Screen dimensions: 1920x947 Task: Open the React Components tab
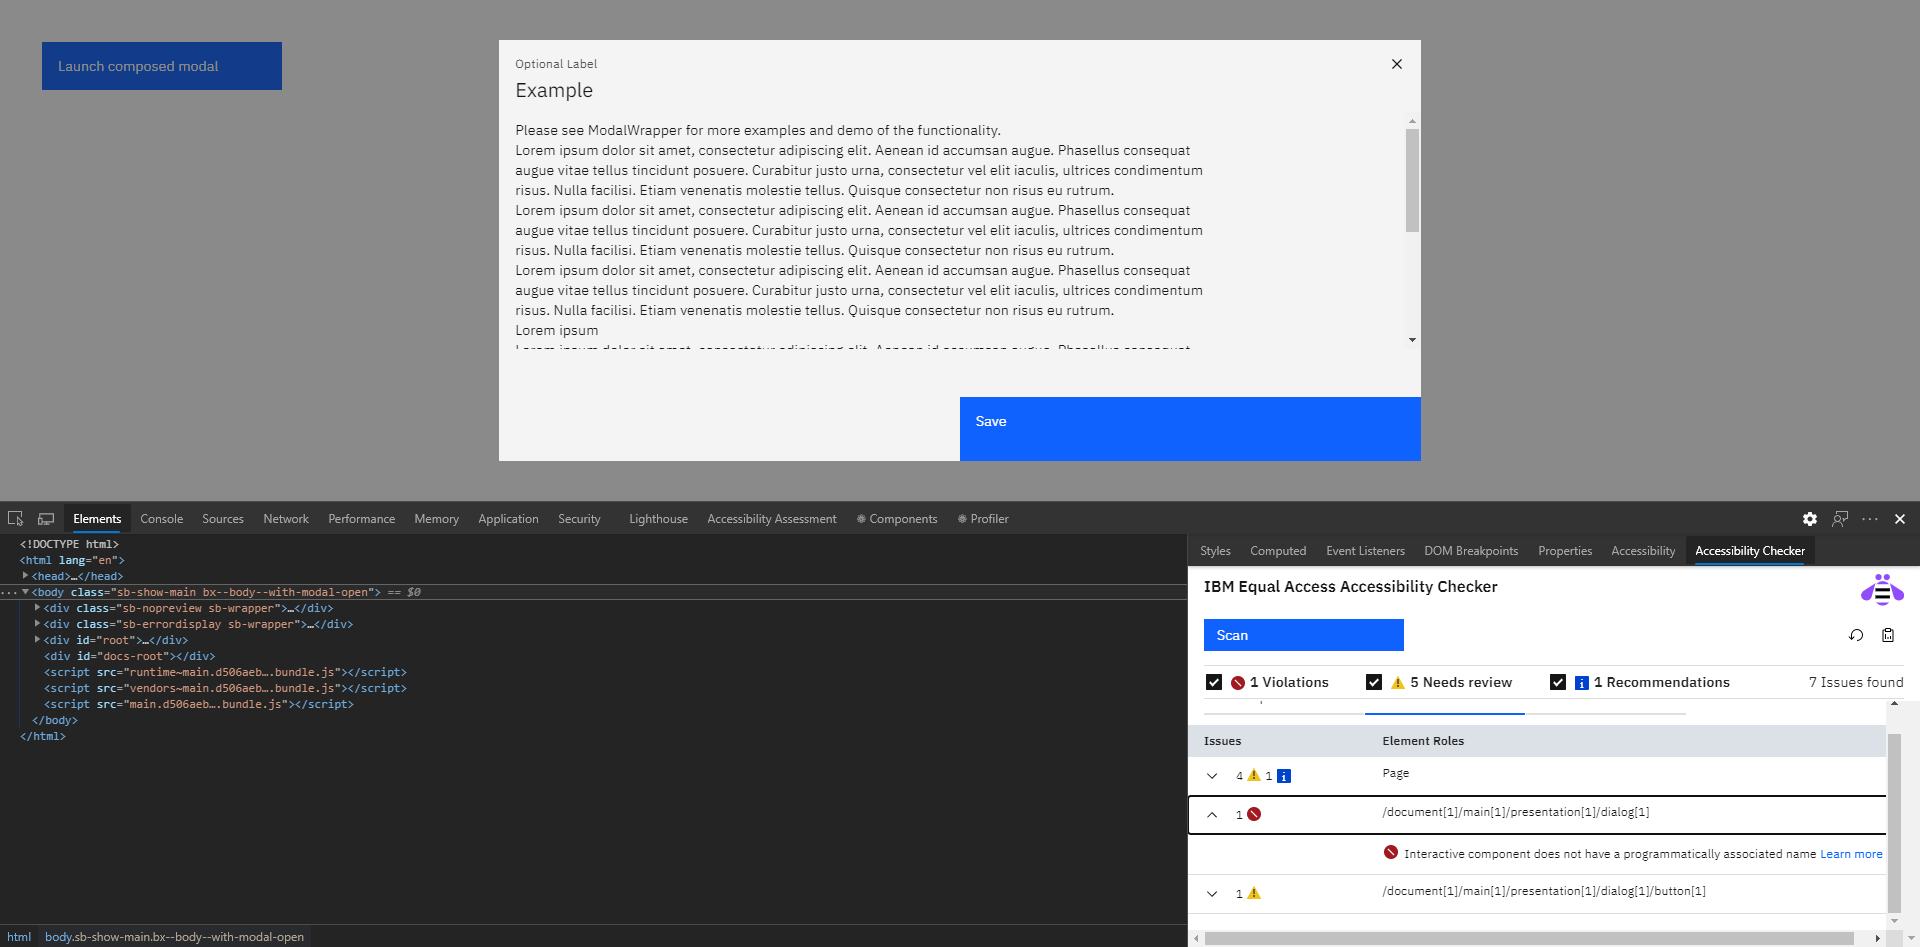[897, 519]
